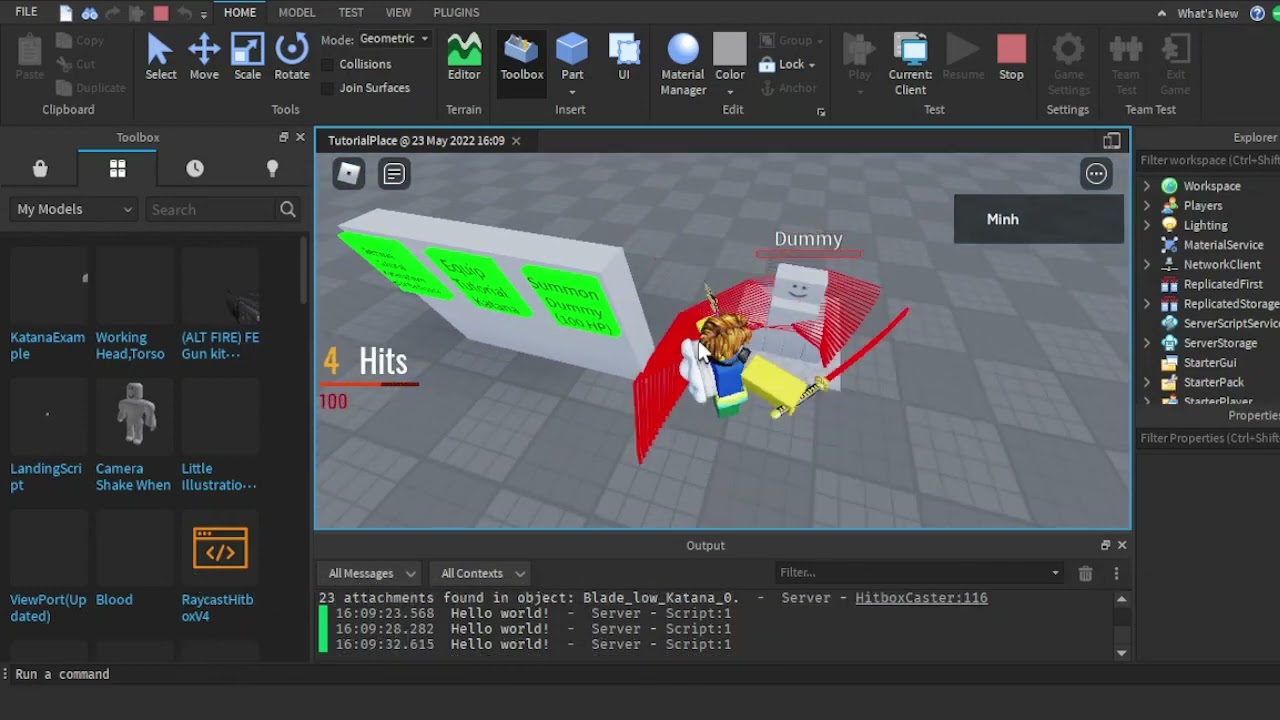Select the Scale tool
Viewport: 1280px width, 720px height.
tap(247, 57)
